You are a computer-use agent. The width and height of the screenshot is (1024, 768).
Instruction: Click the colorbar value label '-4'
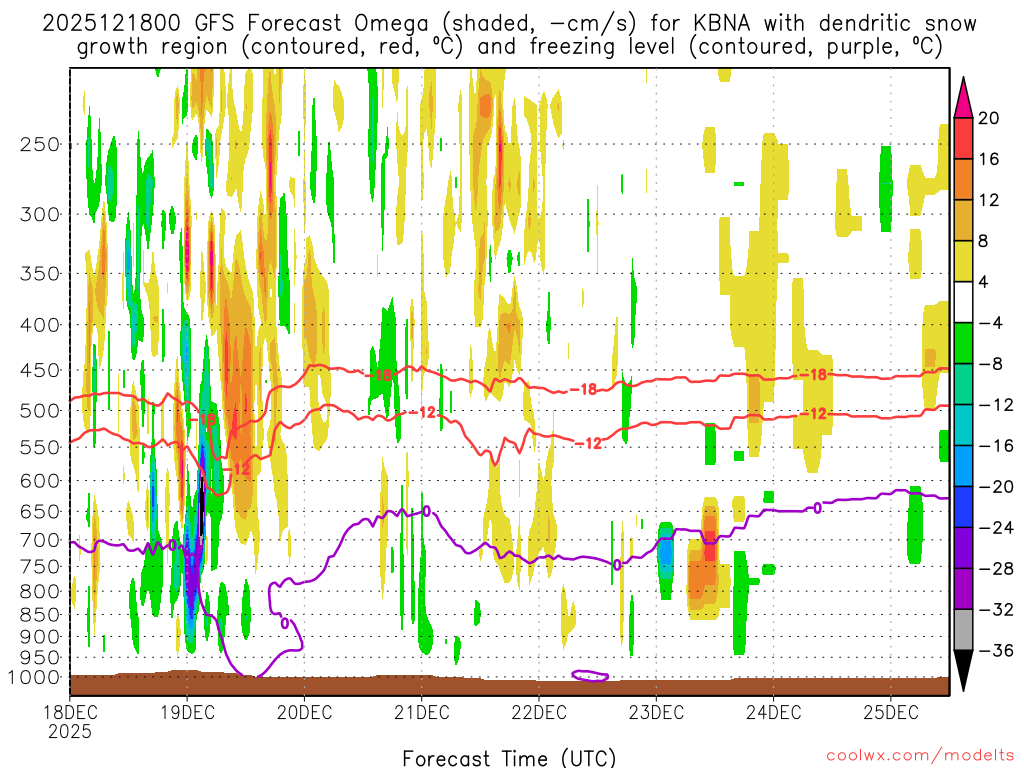point(991,323)
